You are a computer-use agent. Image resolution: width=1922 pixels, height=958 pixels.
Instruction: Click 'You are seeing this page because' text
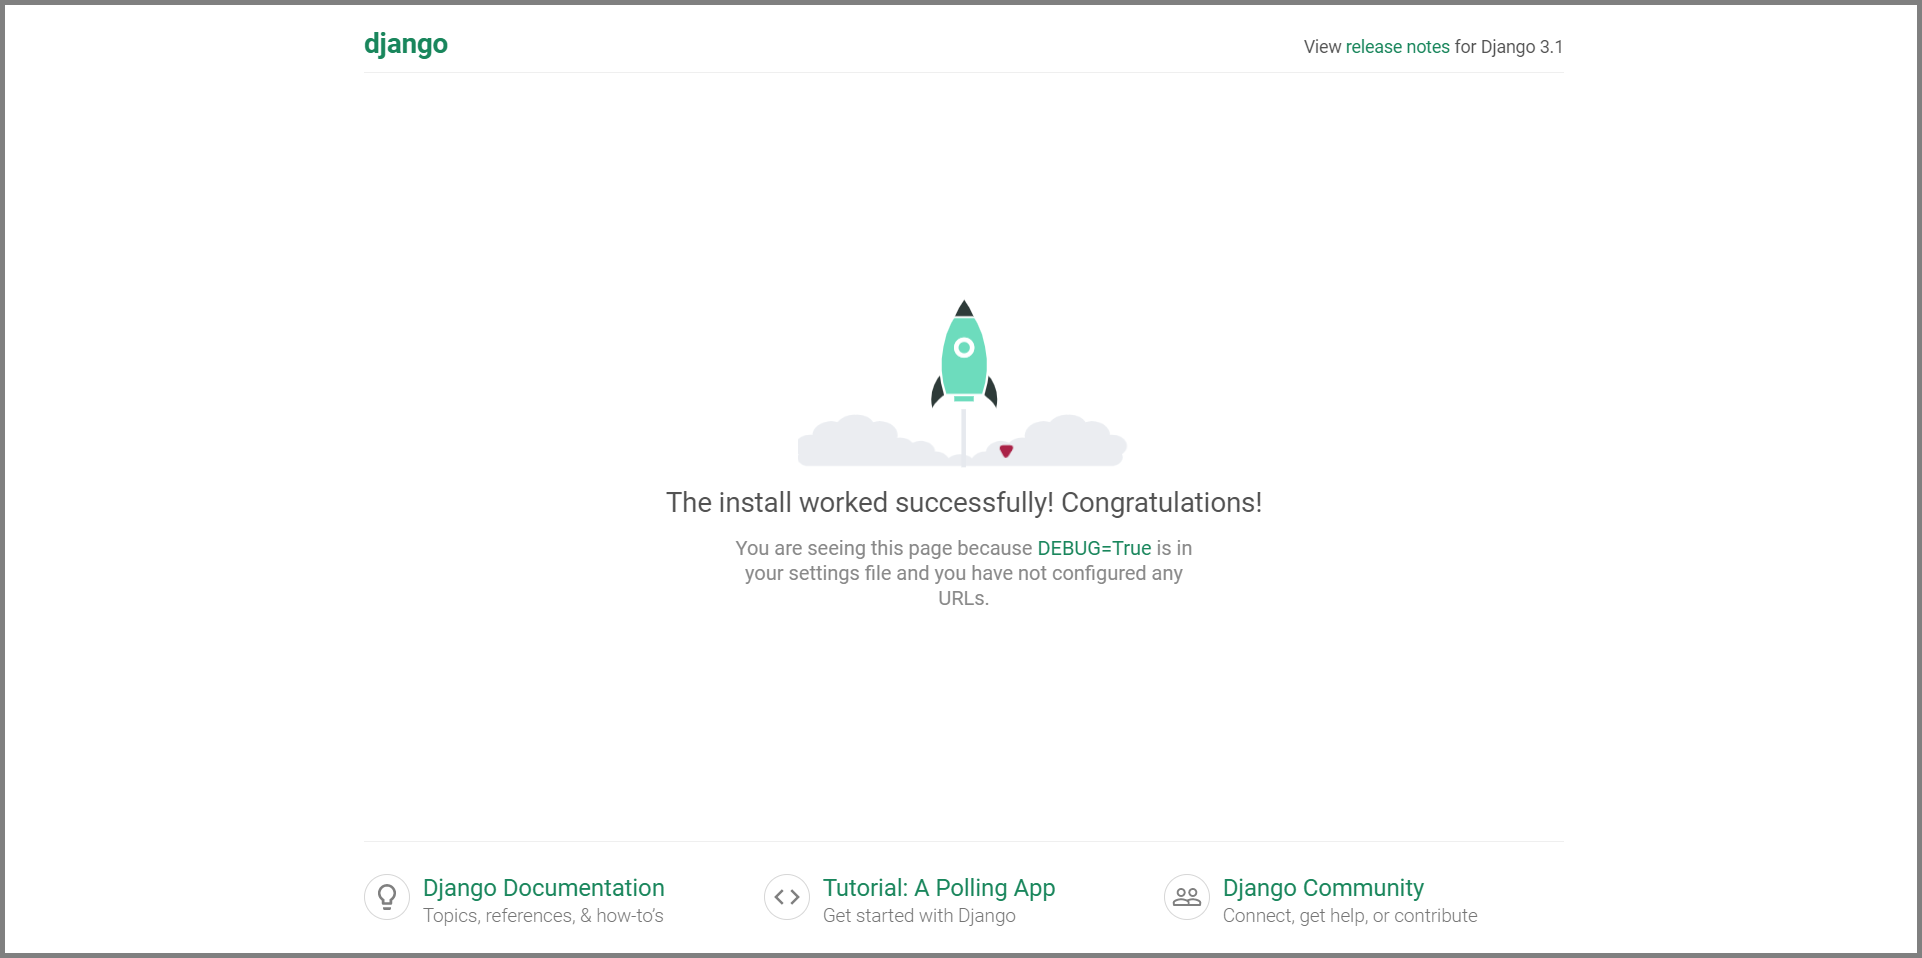tap(884, 548)
